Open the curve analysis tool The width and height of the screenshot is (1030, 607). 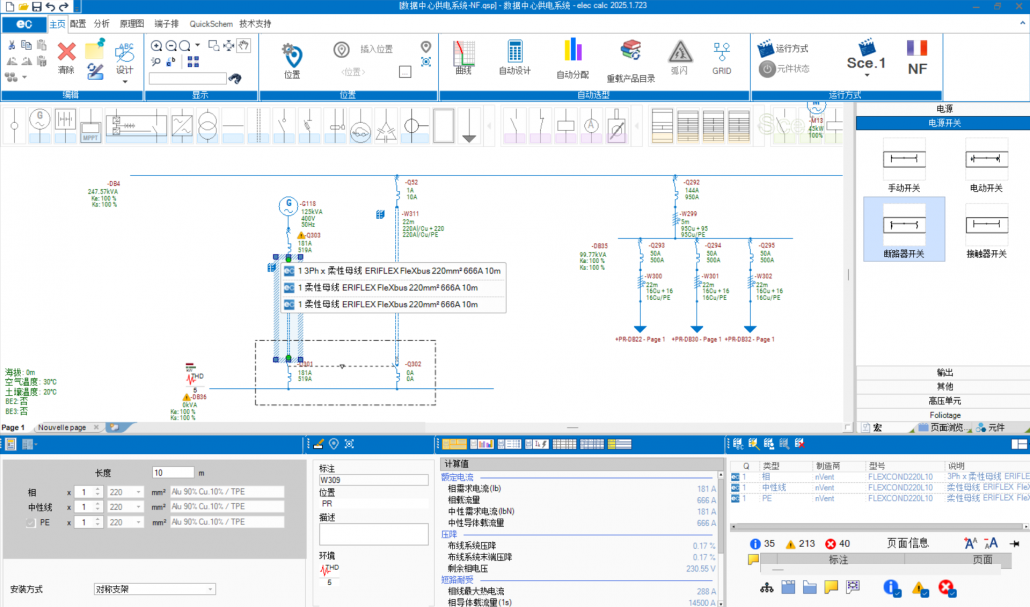tap(463, 56)
